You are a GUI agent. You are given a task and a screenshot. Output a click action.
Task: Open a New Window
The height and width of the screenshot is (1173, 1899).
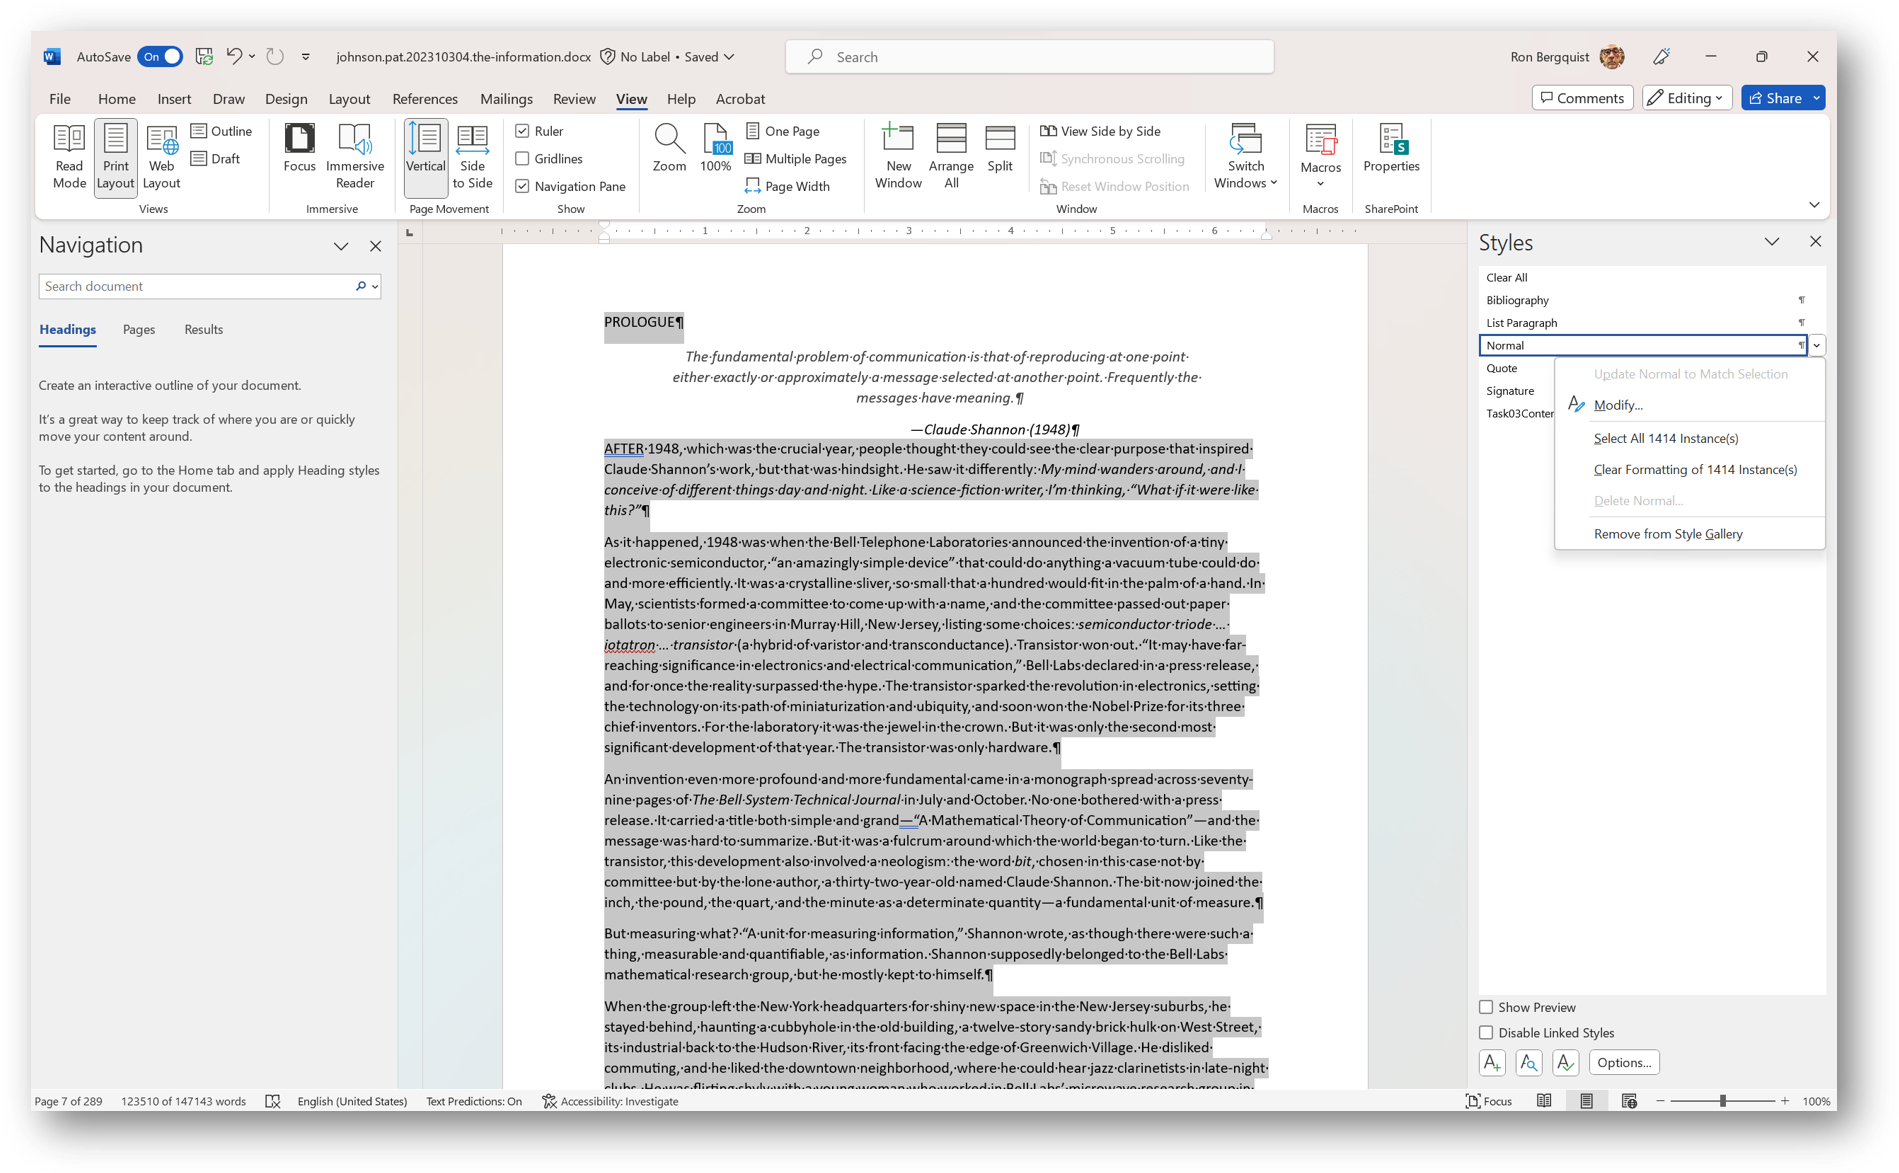click(x=897, y=155)
